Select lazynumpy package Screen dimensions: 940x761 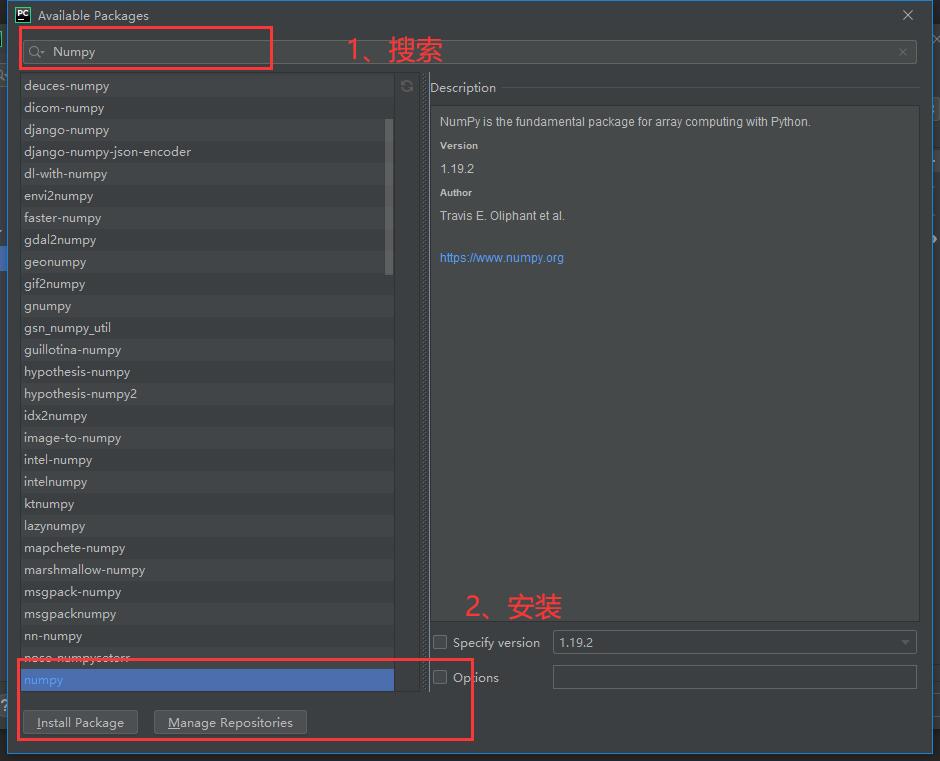[207, 526]
